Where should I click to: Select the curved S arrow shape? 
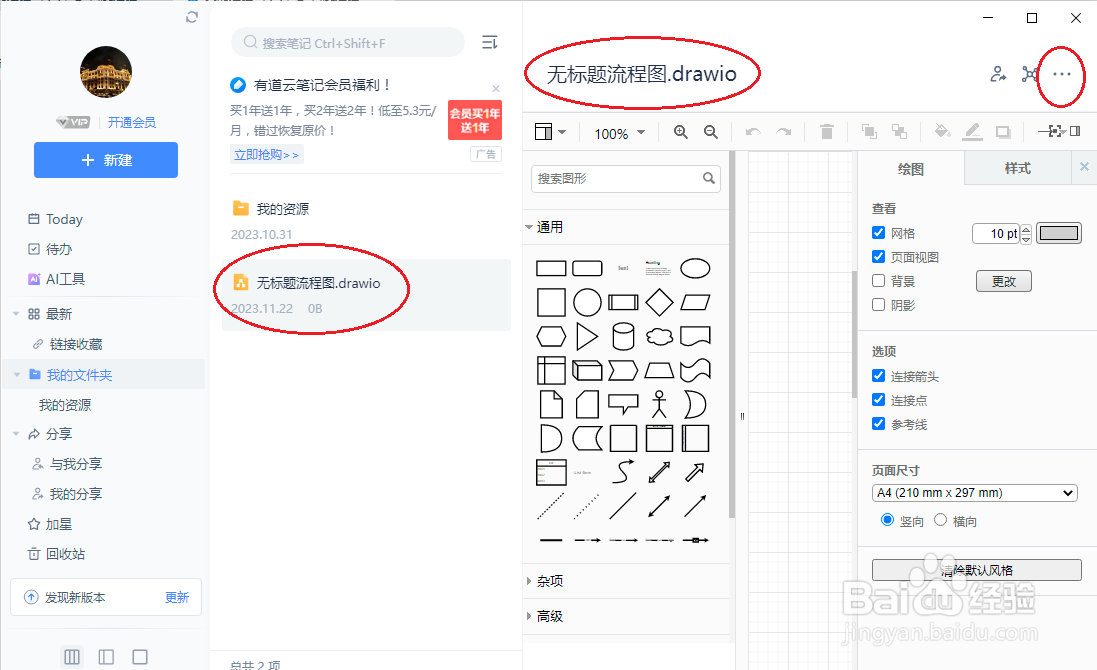623,471
